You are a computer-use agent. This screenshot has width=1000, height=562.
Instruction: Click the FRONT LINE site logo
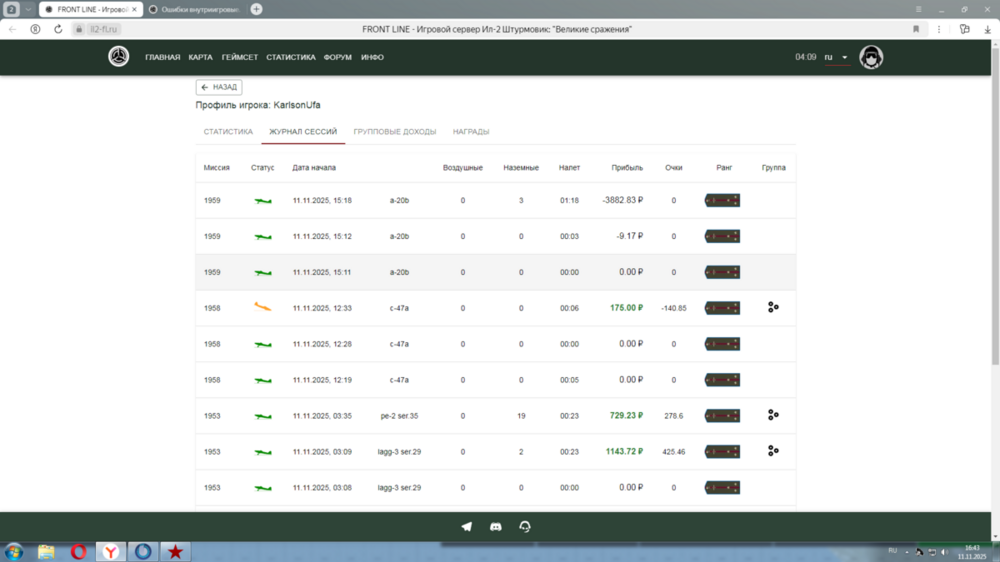119,57
